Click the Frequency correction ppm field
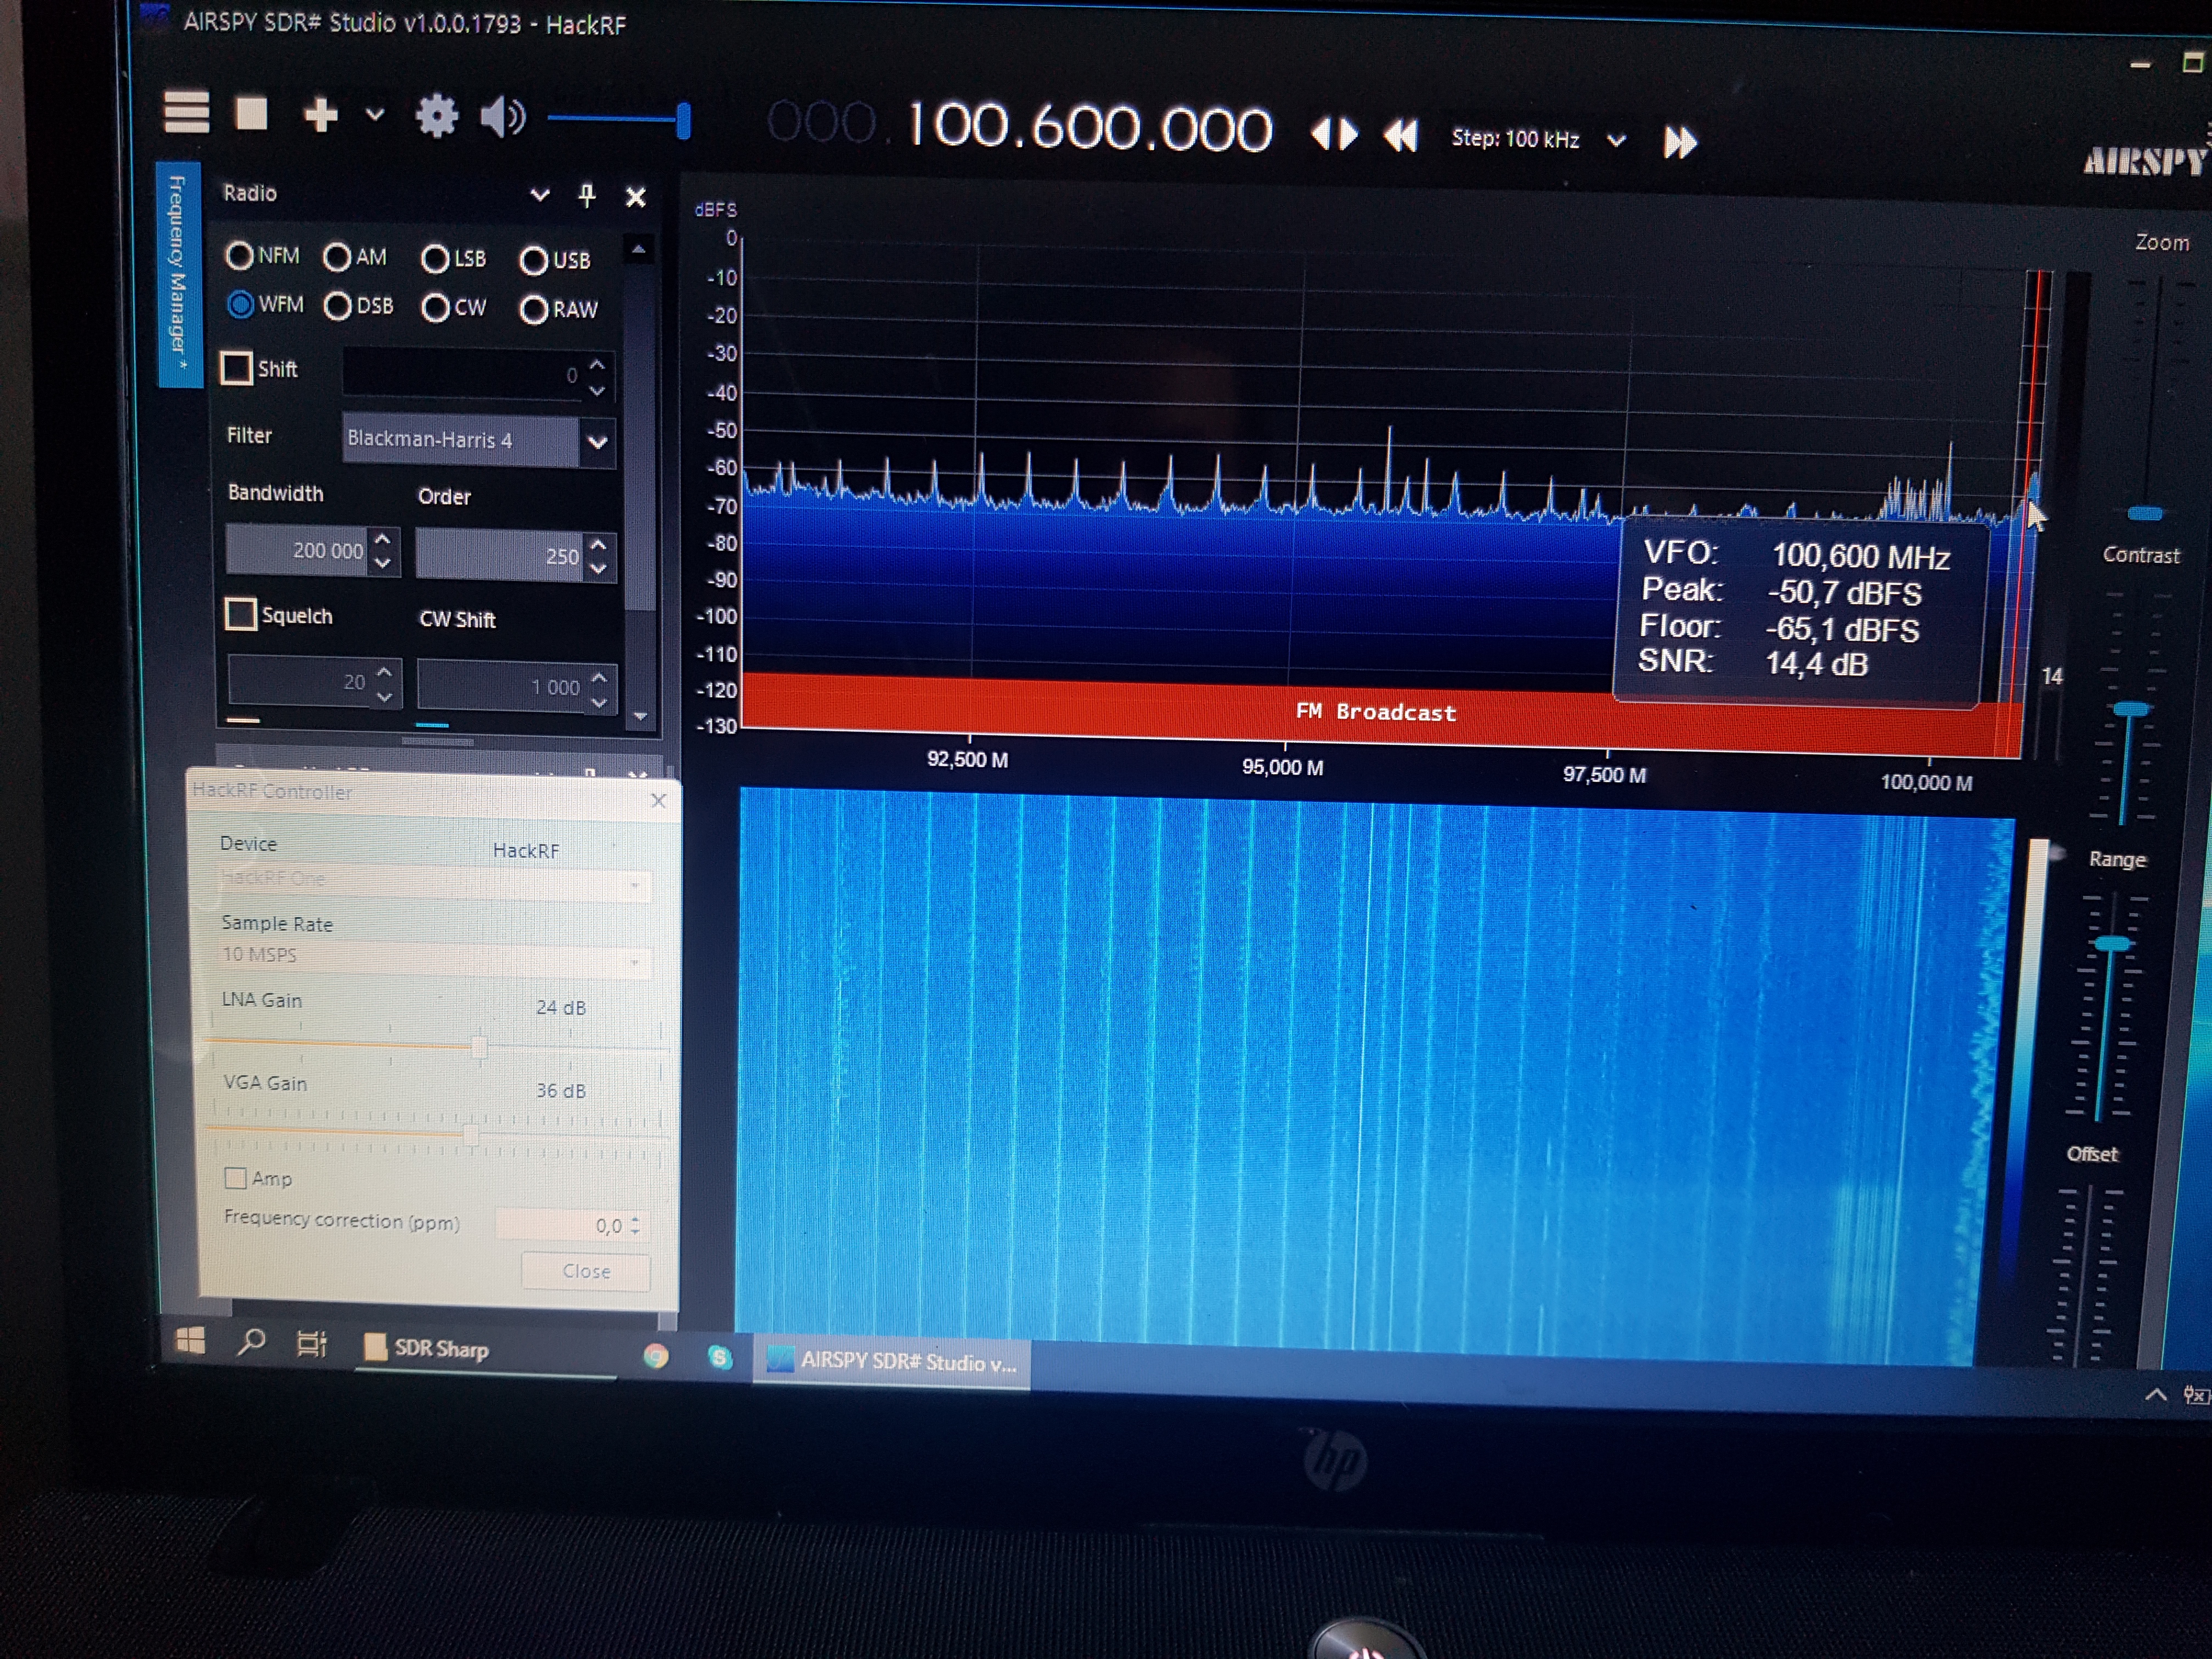Image resolution: width=2212 pixels, height=1659 pixels. [572, 1225]
